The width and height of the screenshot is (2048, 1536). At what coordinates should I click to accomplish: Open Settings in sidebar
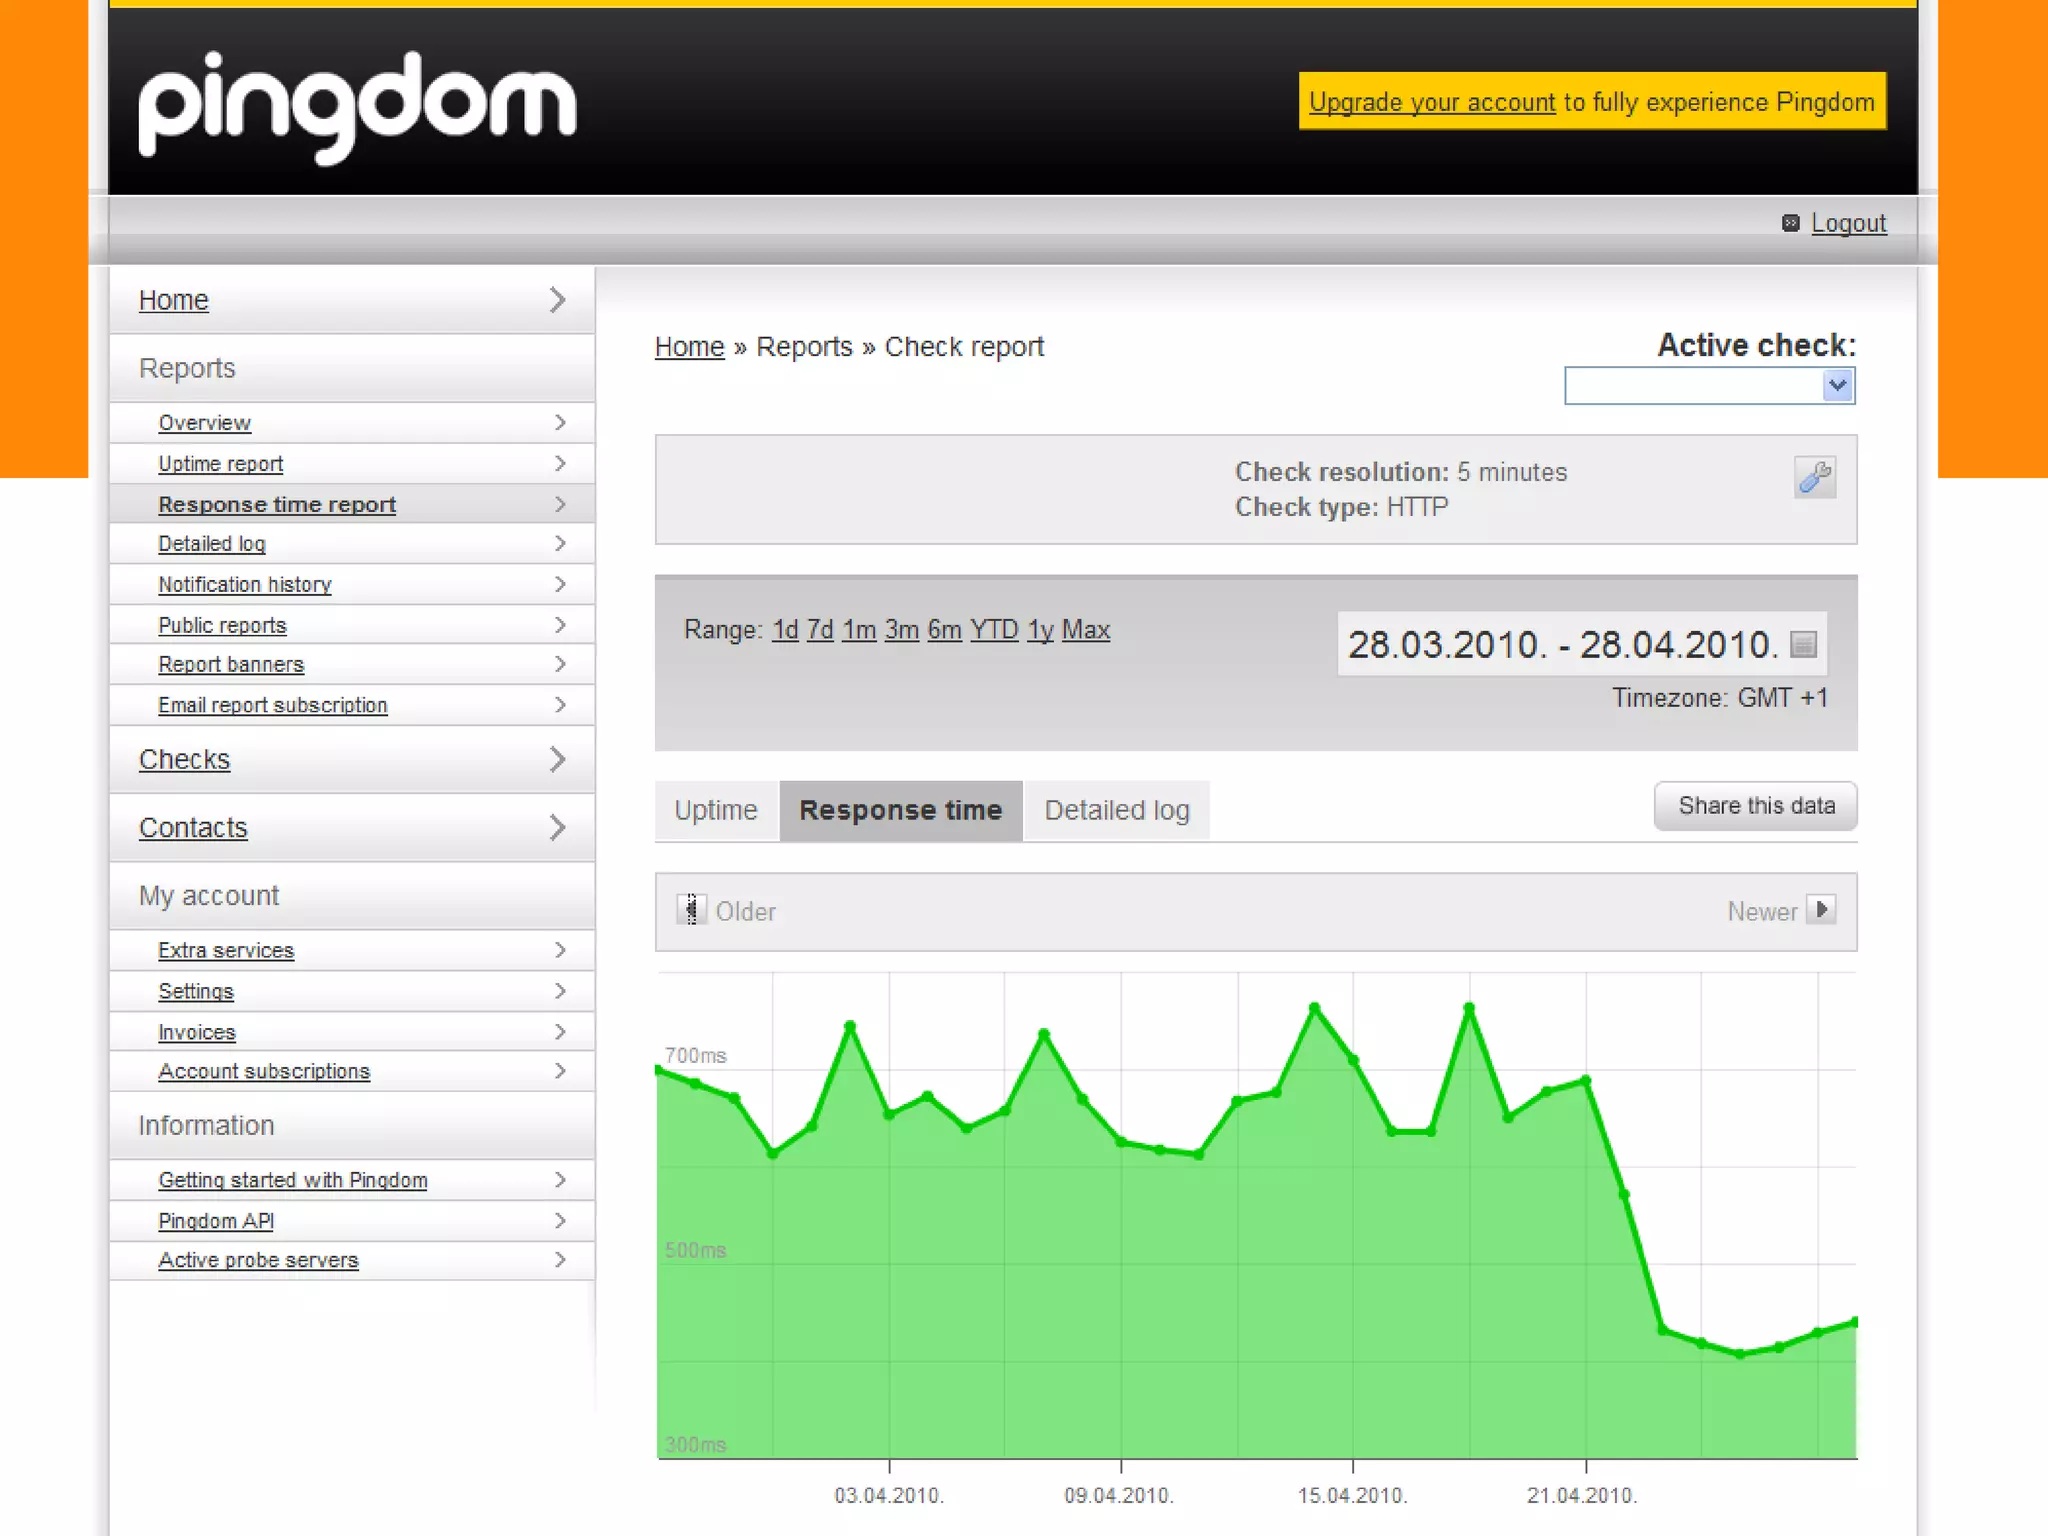click(x=196, y=992)
